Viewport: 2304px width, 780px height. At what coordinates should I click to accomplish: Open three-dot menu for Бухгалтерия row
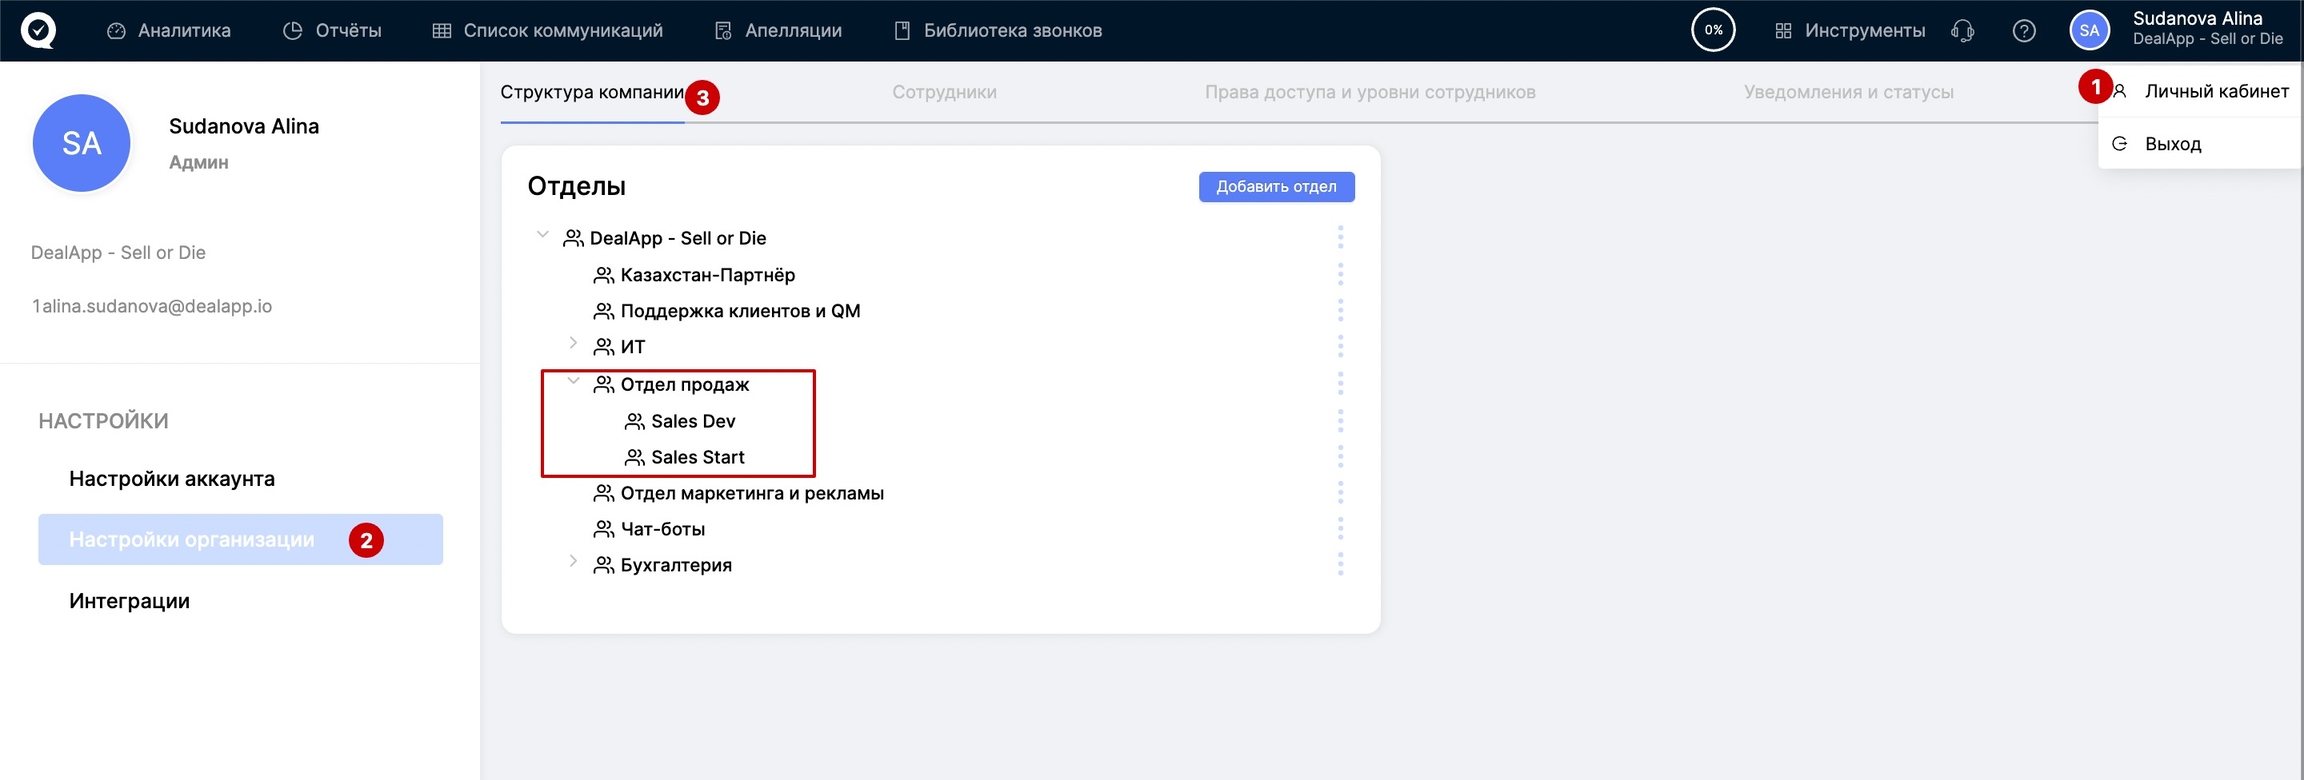coord(1340,565)
